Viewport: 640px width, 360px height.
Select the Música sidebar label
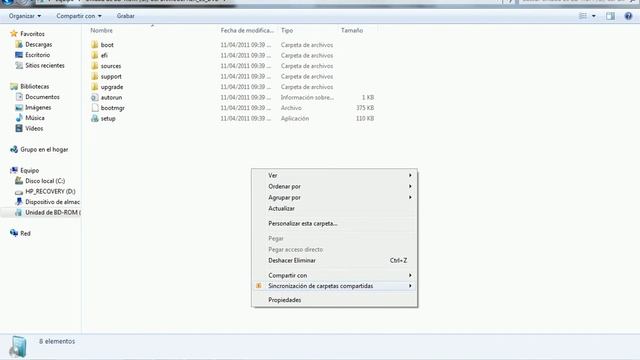(35, 118)
